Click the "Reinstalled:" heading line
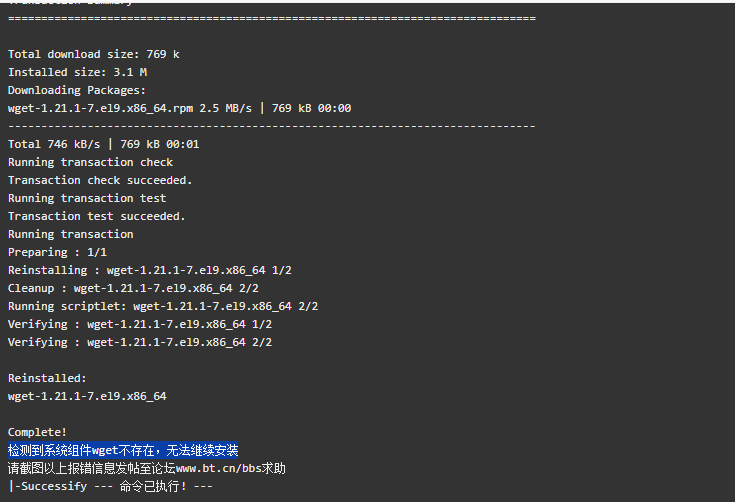Screen dimensions: 735x502 tap(47, 378)
